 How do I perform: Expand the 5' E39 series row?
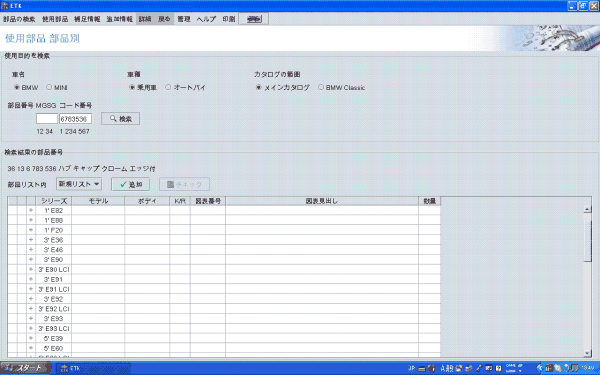(31, 338)
